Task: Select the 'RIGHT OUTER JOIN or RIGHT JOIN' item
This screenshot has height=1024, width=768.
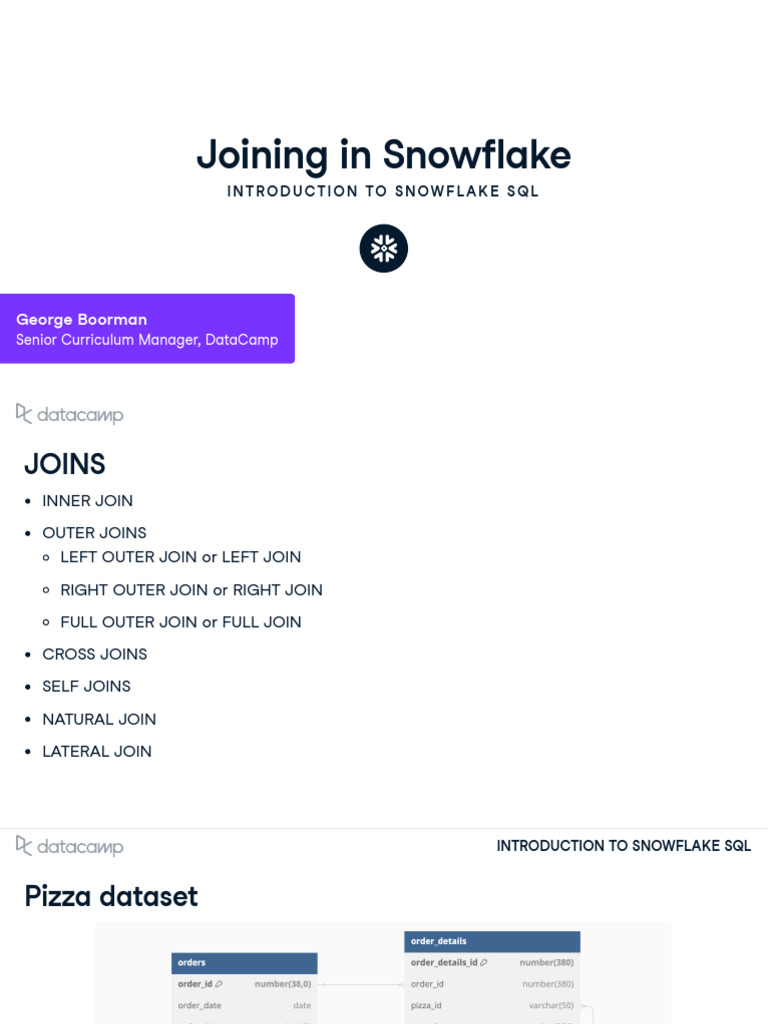Action: pyautogui.click(x=192, y=590)
